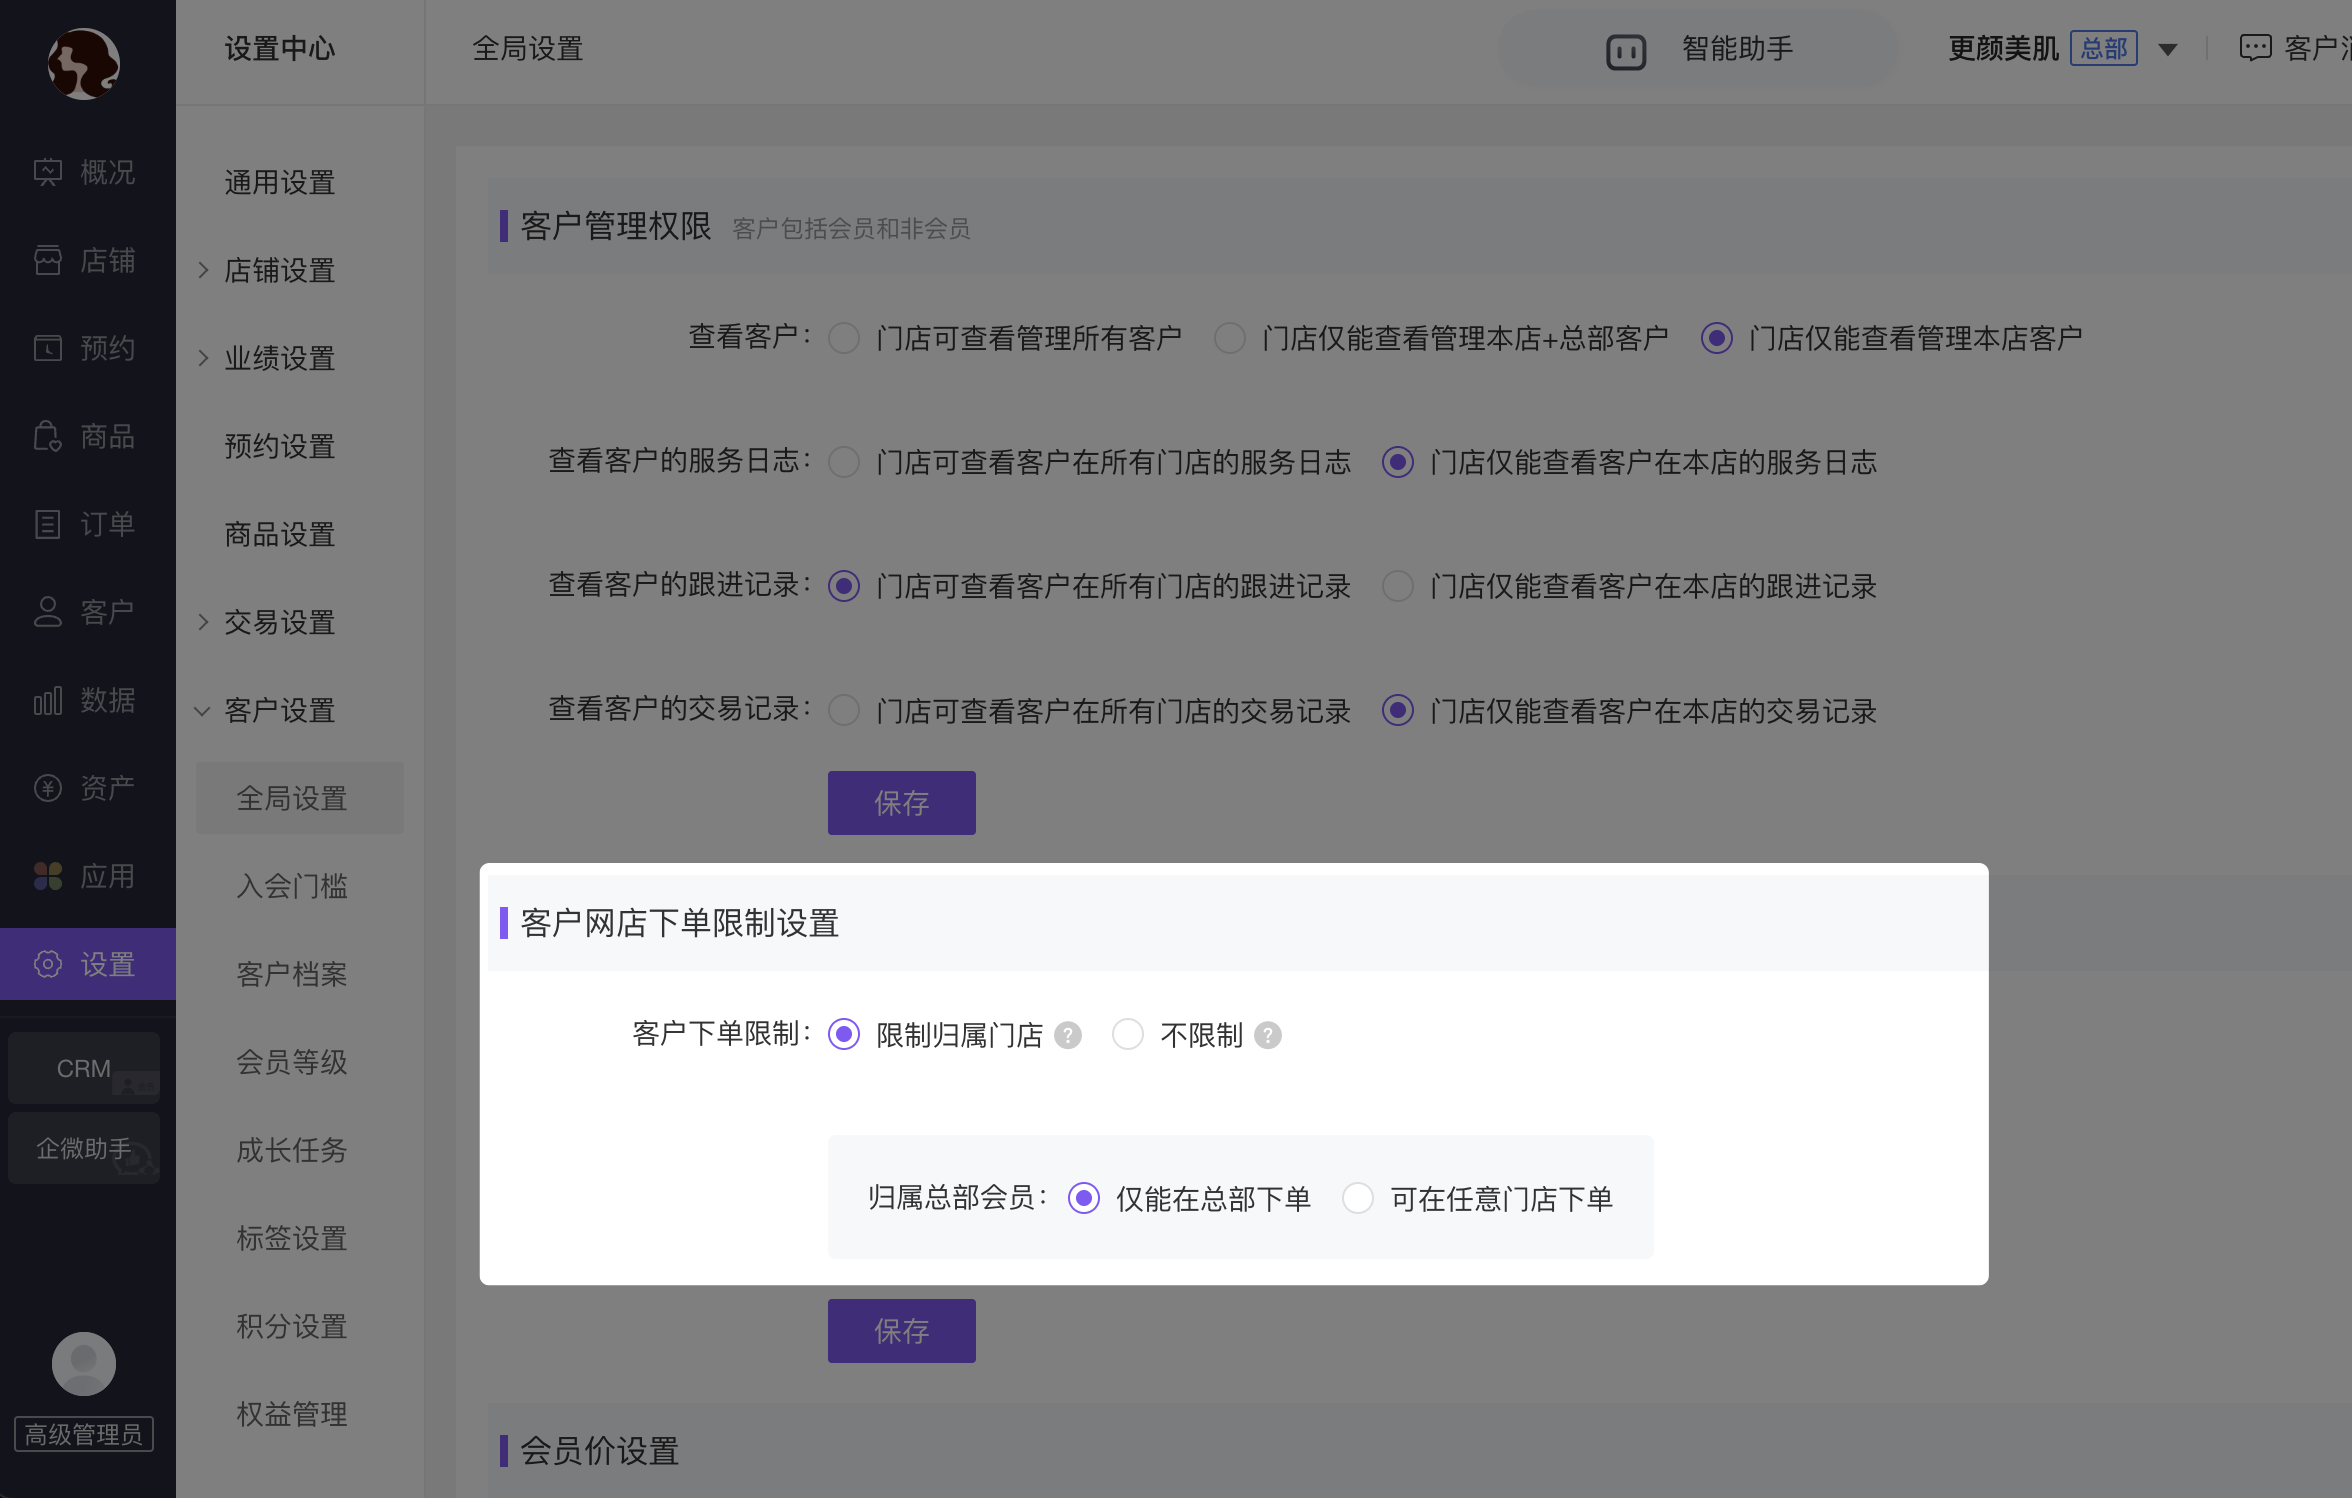Expand the 交易设置 section
2352x1498 pixels.
[x=279, y=622]
